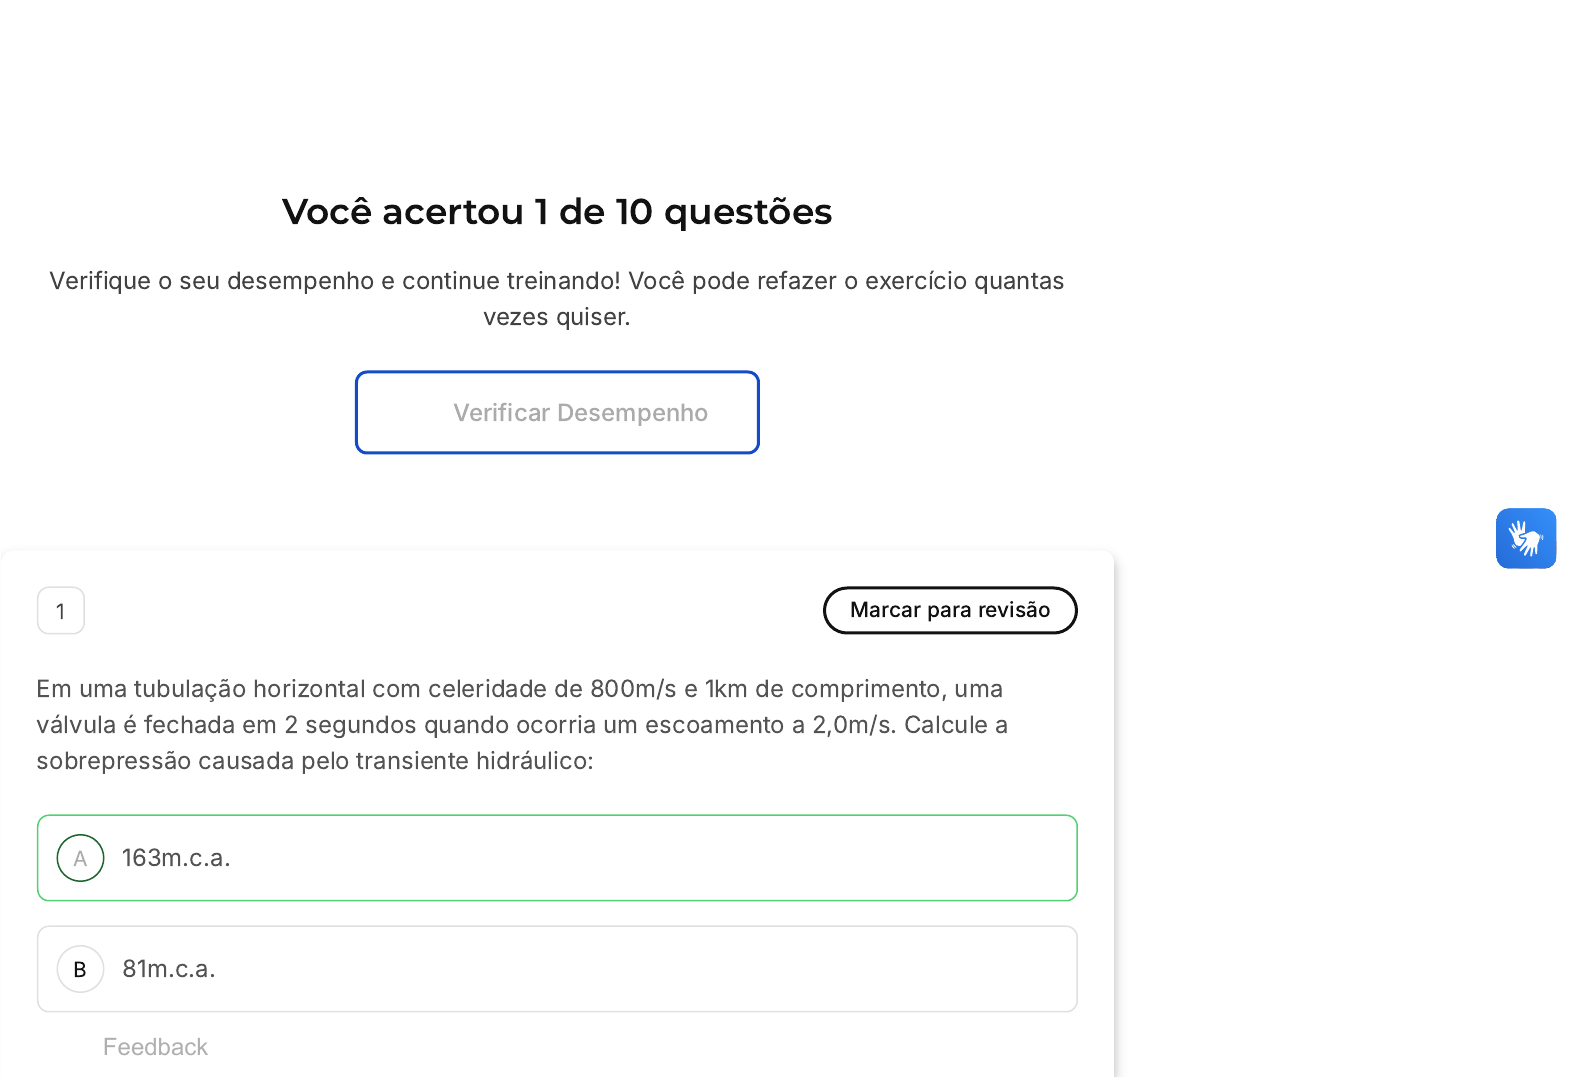The image size is (1572, 1078).
Task: Choose the 81m.c.a. answer text
Action: 169,969
